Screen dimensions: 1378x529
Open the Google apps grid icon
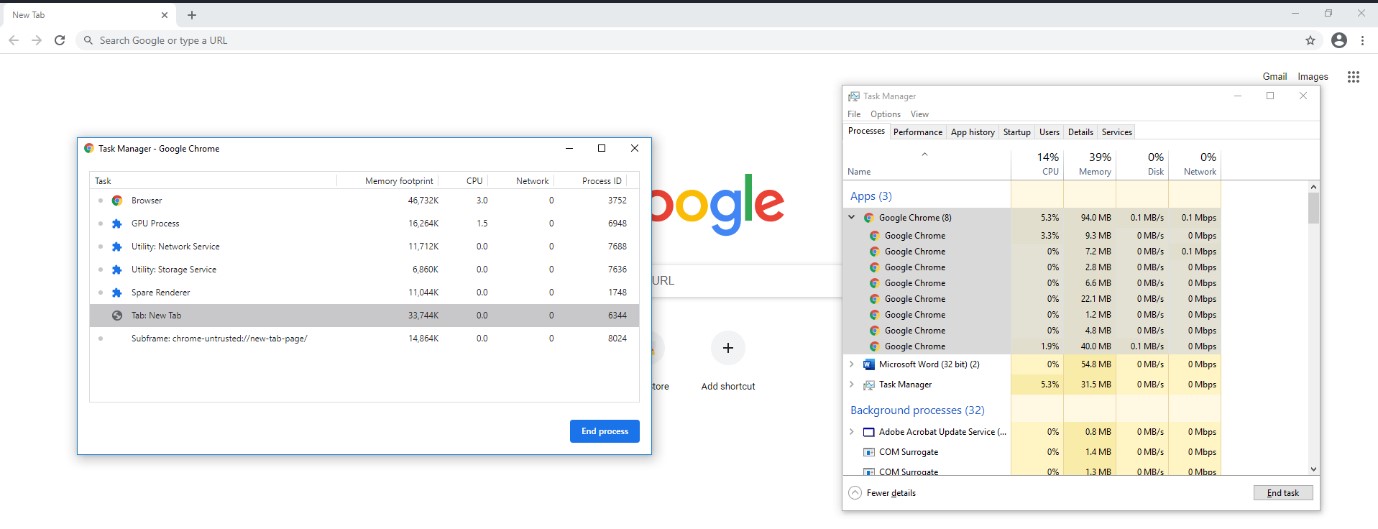[1353, 77]
